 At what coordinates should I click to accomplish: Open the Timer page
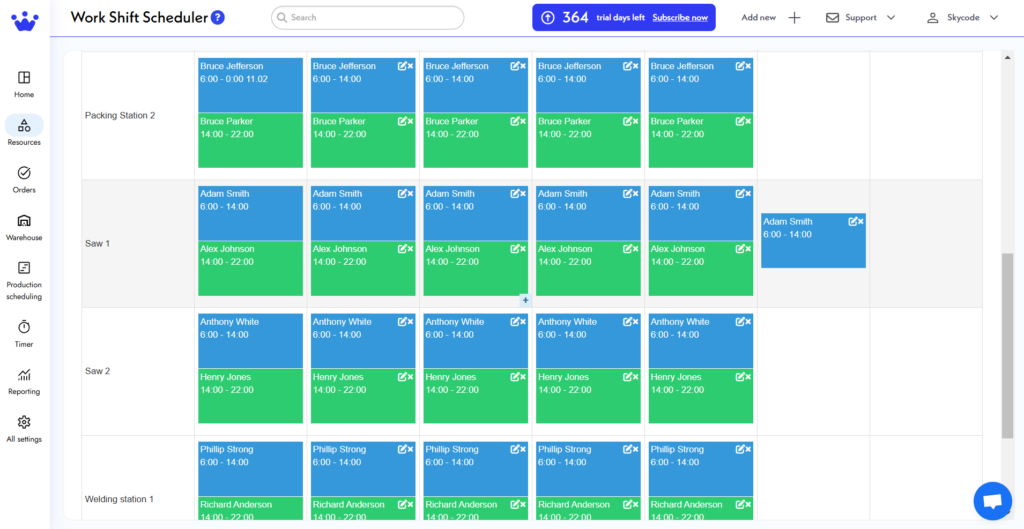[24, 334]
